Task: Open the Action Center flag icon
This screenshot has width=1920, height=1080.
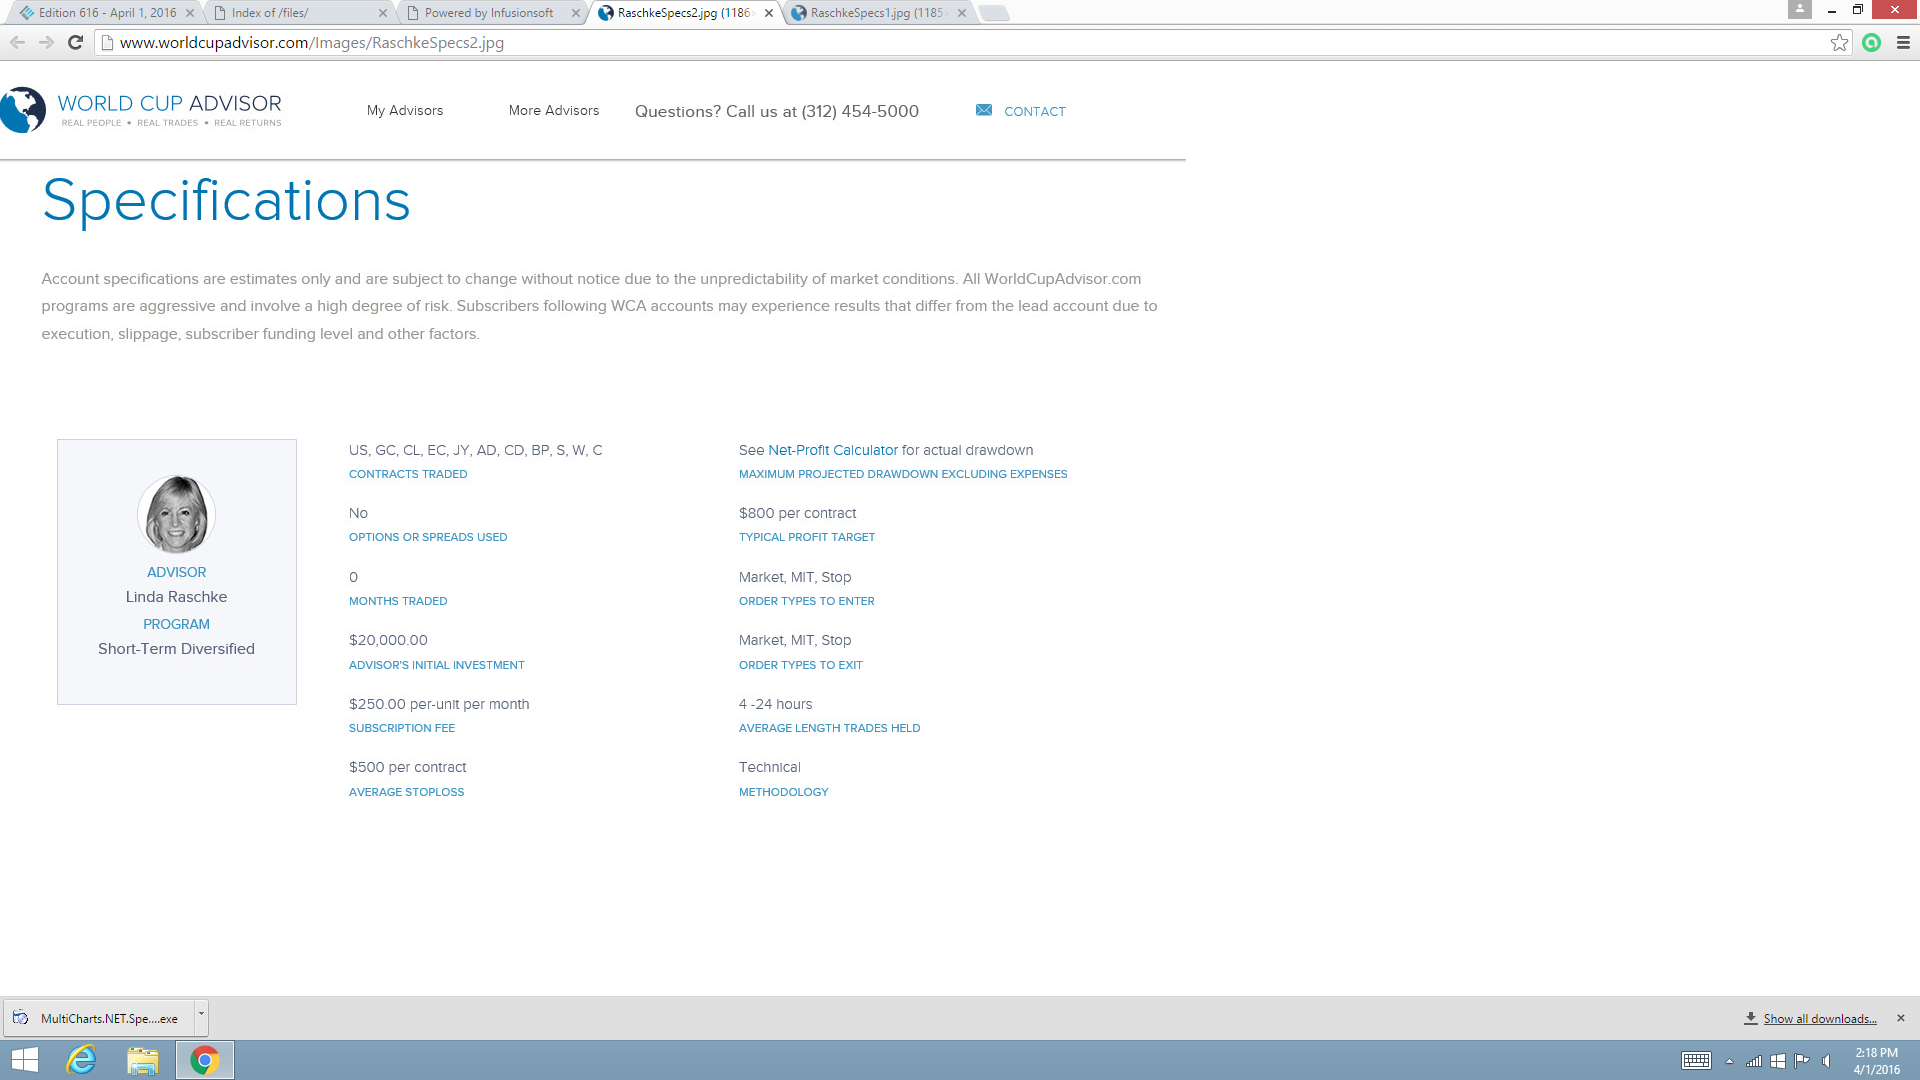Action: click(x=1802, y=1061)
